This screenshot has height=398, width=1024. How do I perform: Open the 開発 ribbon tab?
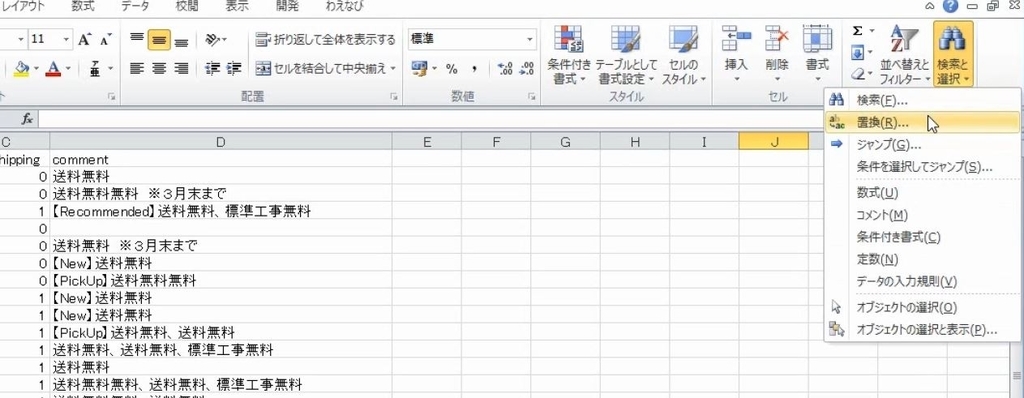(x=287, y=7)
